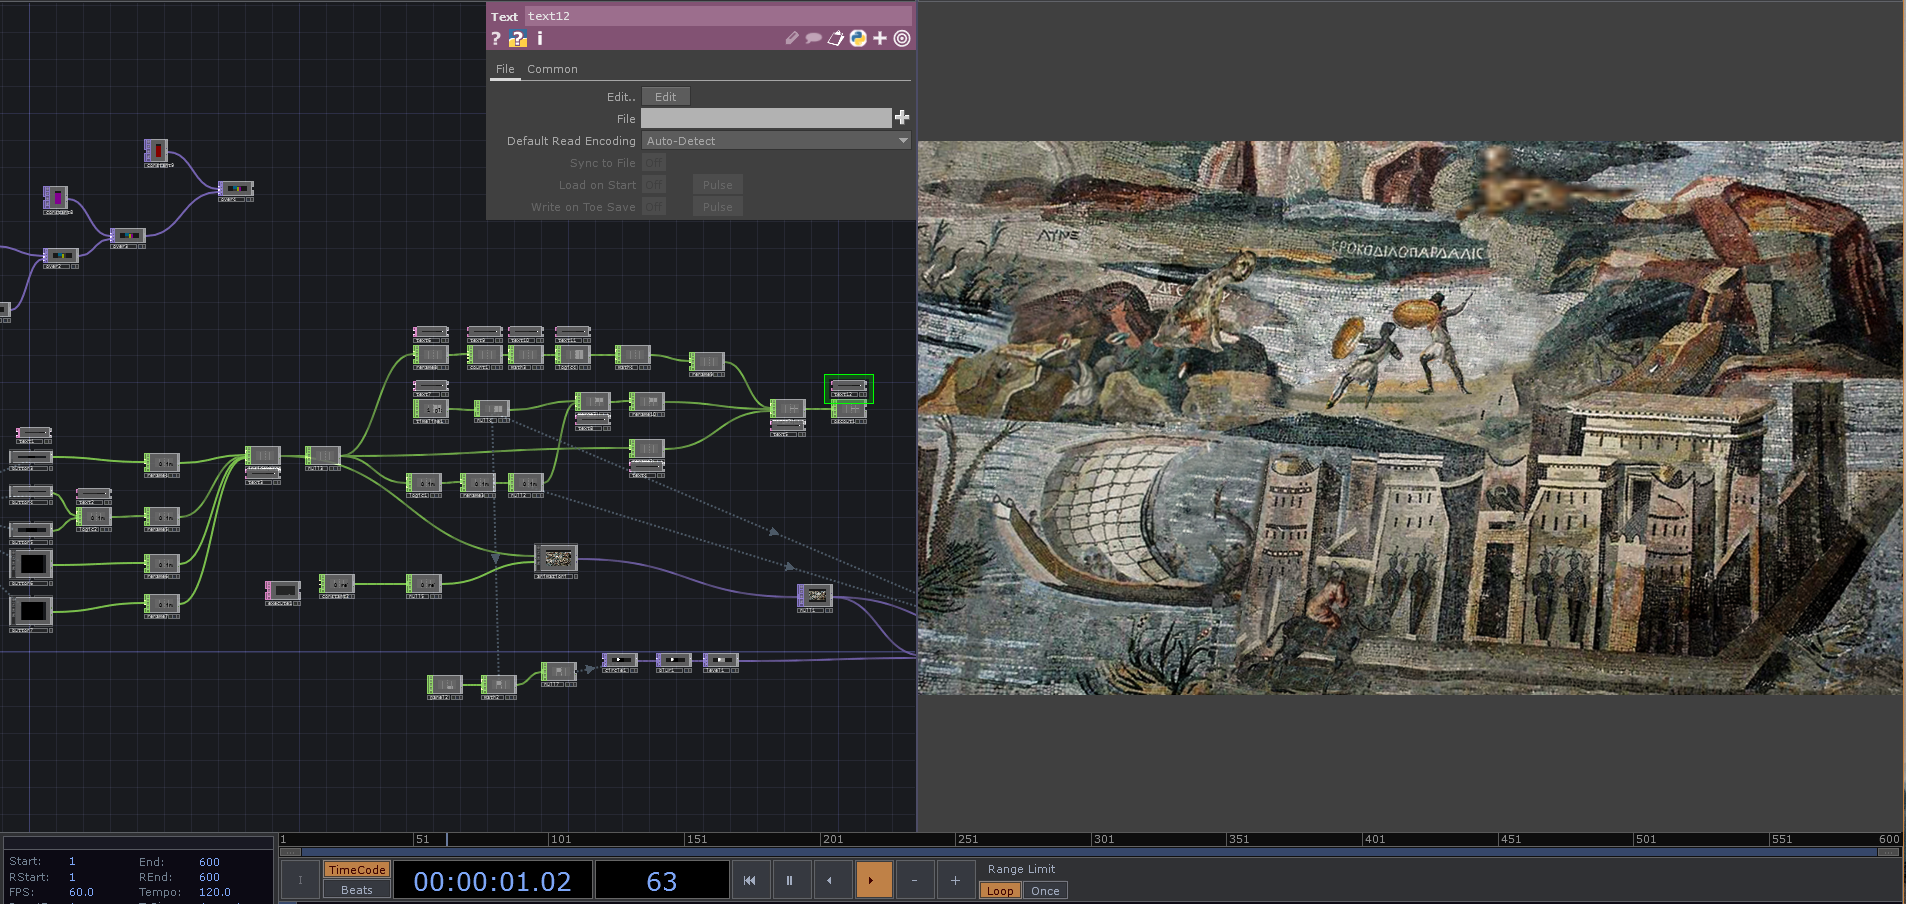Toggle Write on Toe Save off switch
Screen dimensions: 1906x904
coord(654,207)
